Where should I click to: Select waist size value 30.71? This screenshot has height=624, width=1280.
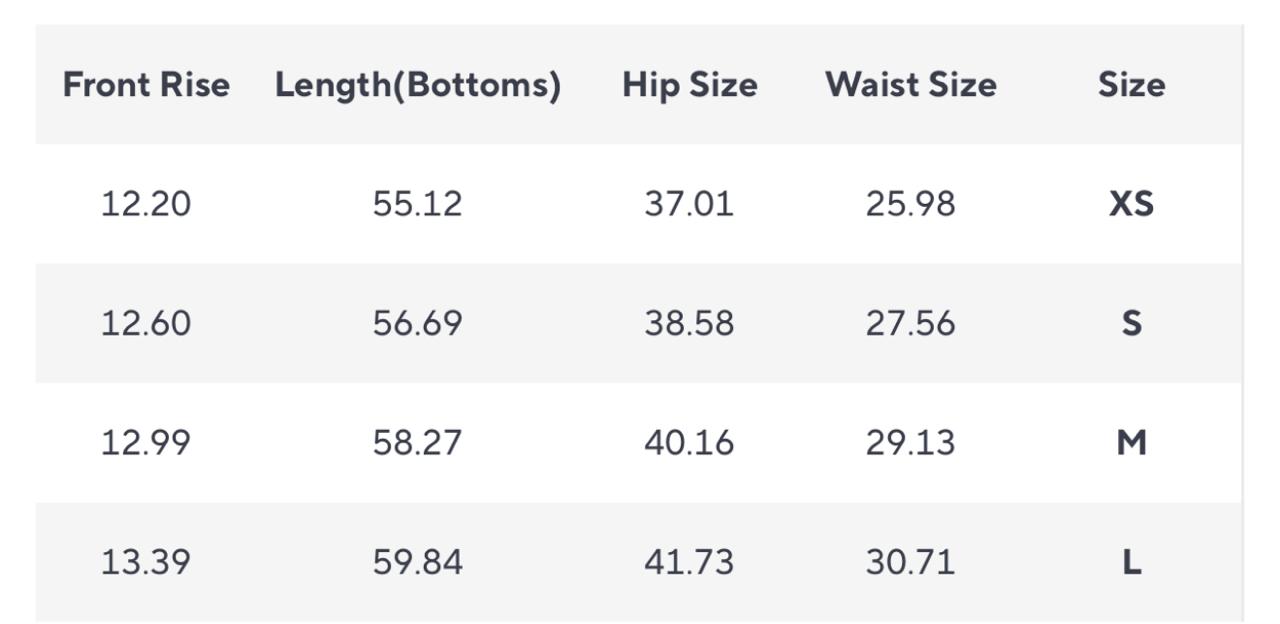(x=911, y=562)
